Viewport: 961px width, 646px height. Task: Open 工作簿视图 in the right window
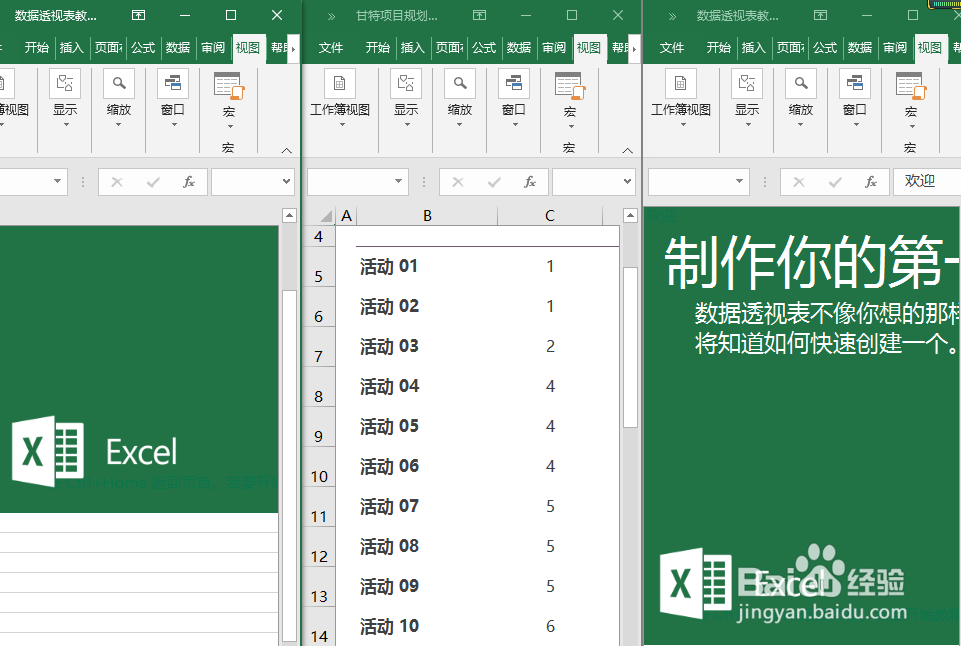click(x=681, y=99)
